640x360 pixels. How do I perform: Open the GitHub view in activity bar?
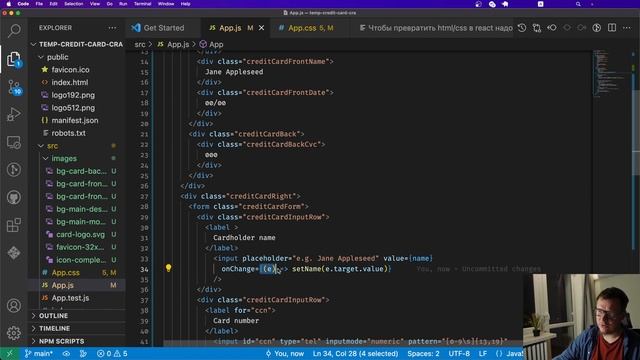(14, 198)
